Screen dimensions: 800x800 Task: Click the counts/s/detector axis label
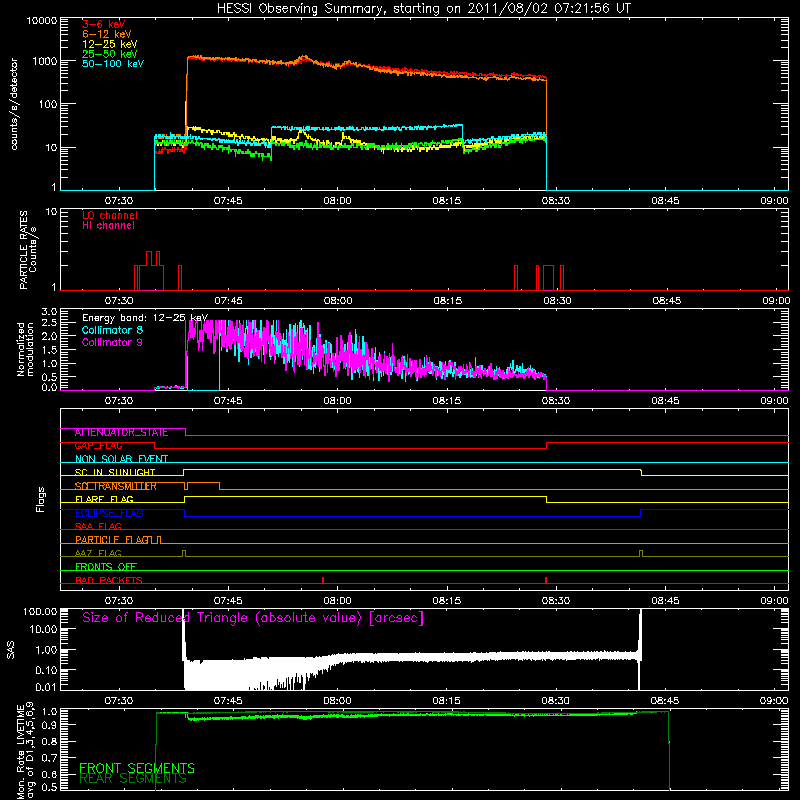pyautogui.click(x=14, y=104)
